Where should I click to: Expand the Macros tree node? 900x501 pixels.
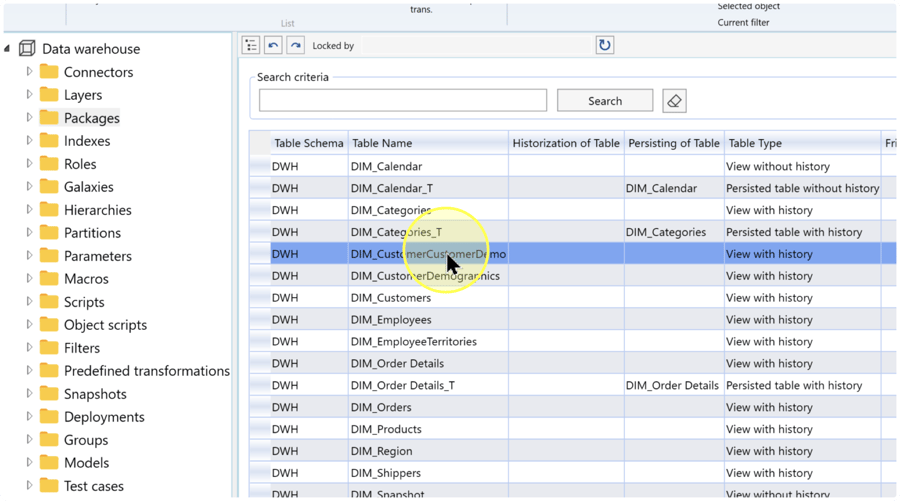29,278
